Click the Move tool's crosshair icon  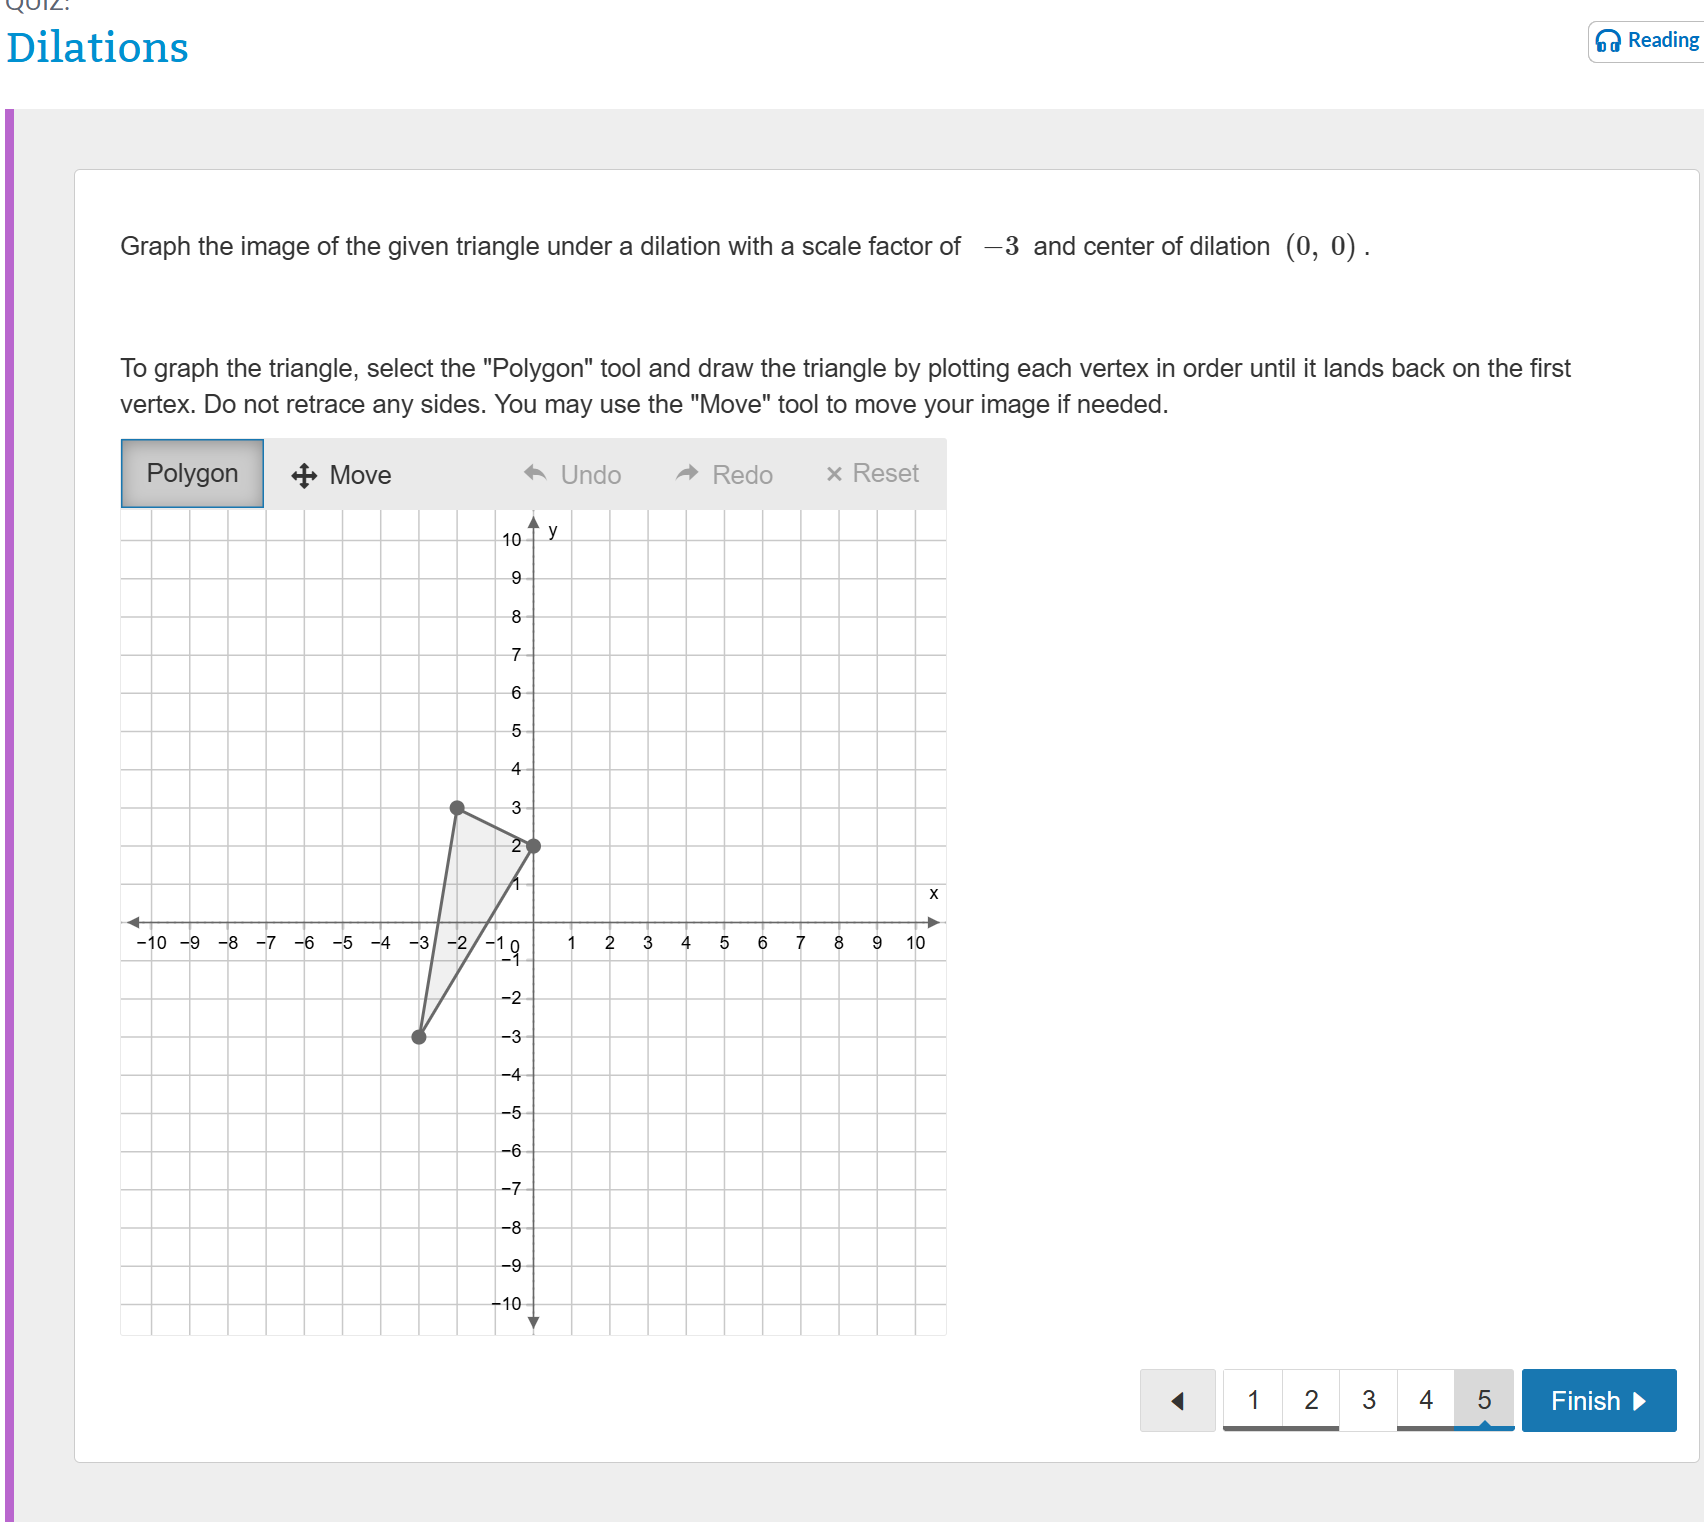click(x=303, y=474)
